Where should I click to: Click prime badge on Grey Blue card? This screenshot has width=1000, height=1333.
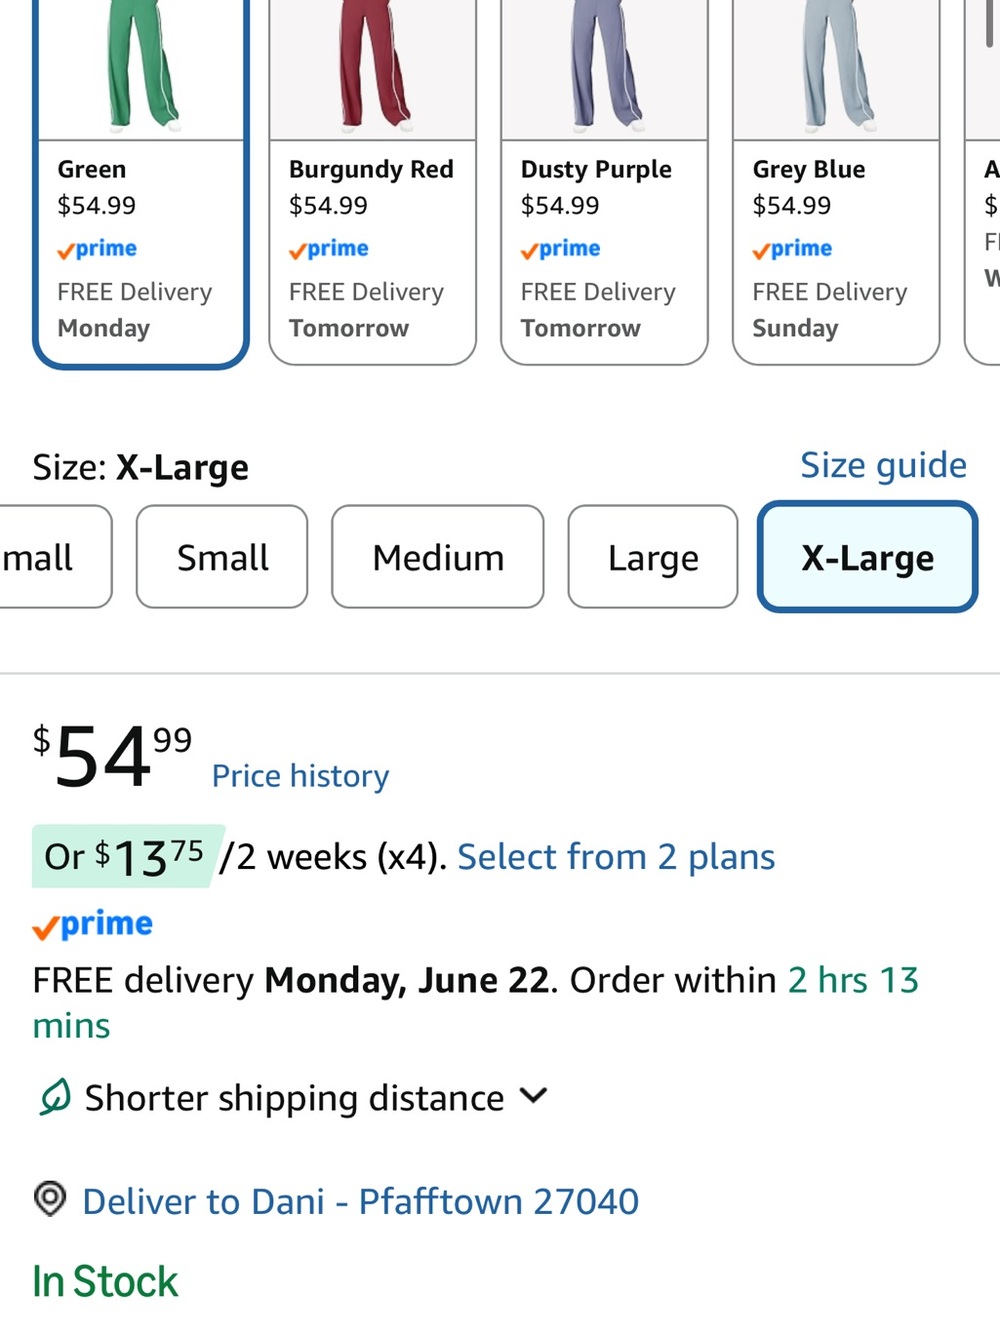793,249
